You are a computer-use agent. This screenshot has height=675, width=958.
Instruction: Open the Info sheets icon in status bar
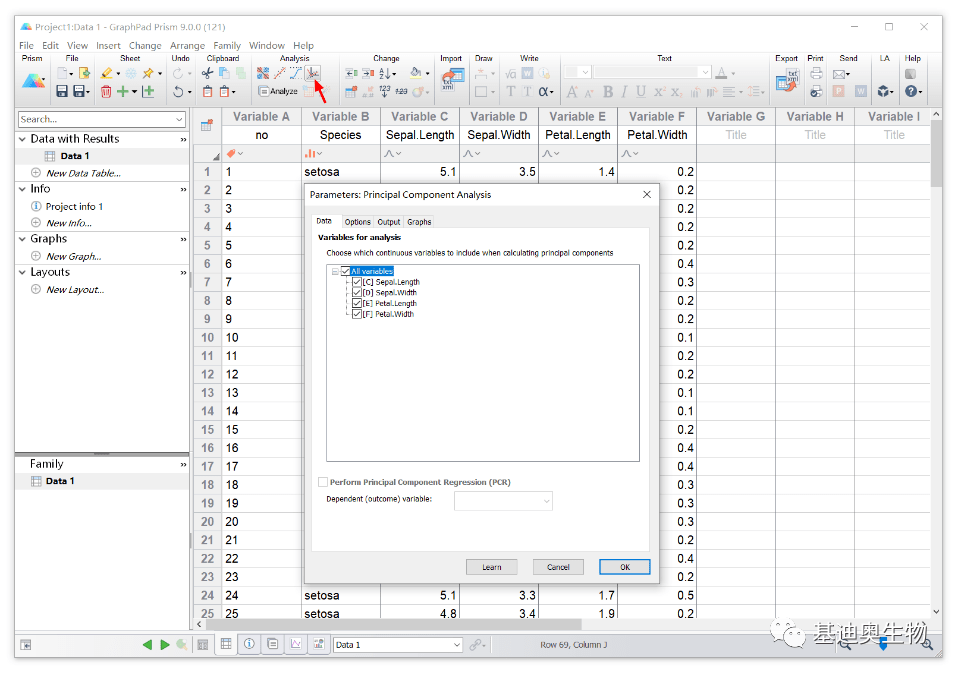tap(249, 645)
